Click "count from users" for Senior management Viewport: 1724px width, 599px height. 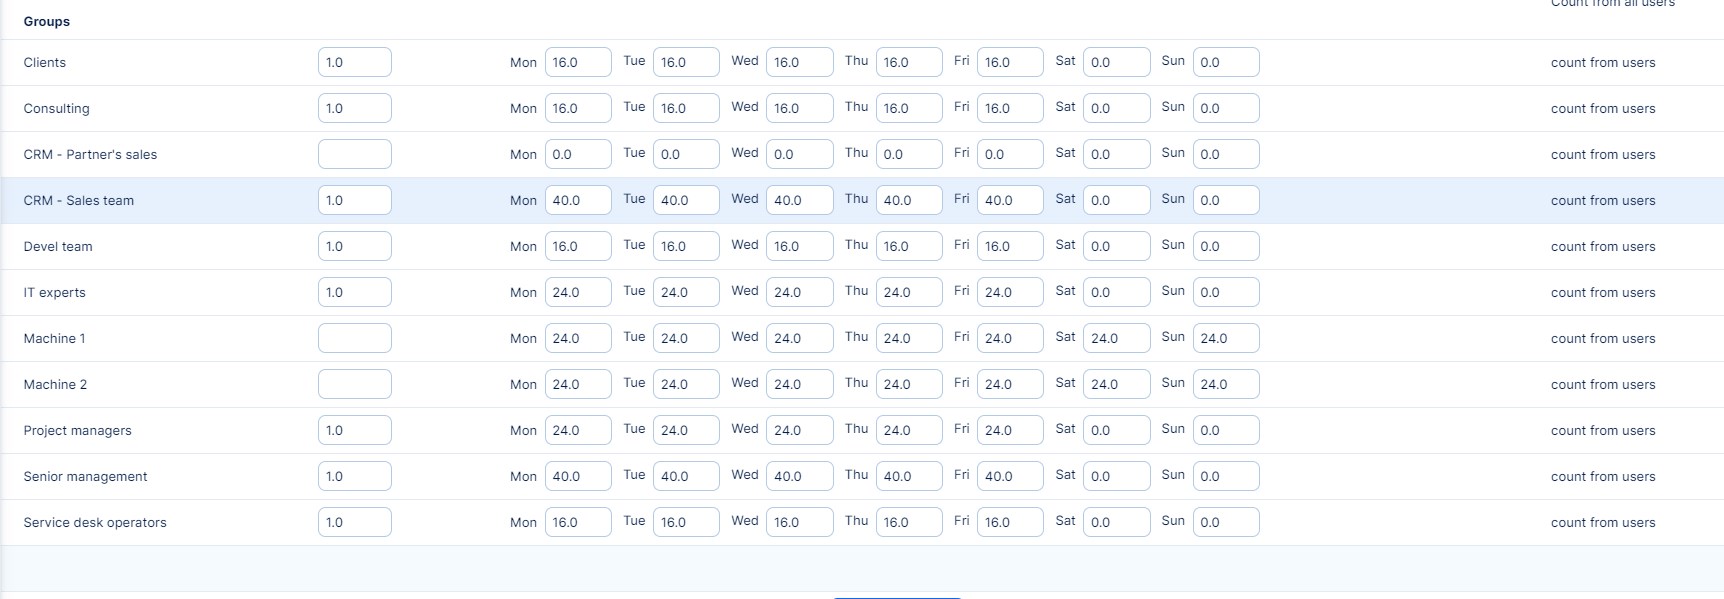[x=1602, y=476]
